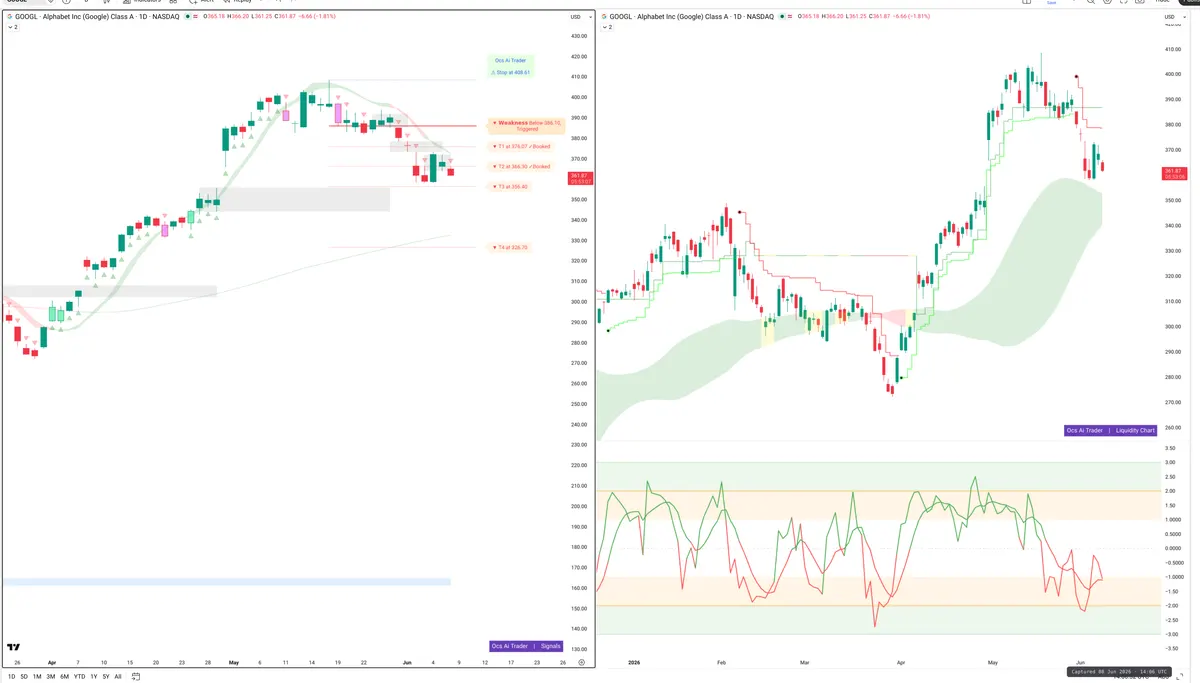Click the 'T3 at 356.40' target label
This screenshot has width=1200, height=683.
511,186
